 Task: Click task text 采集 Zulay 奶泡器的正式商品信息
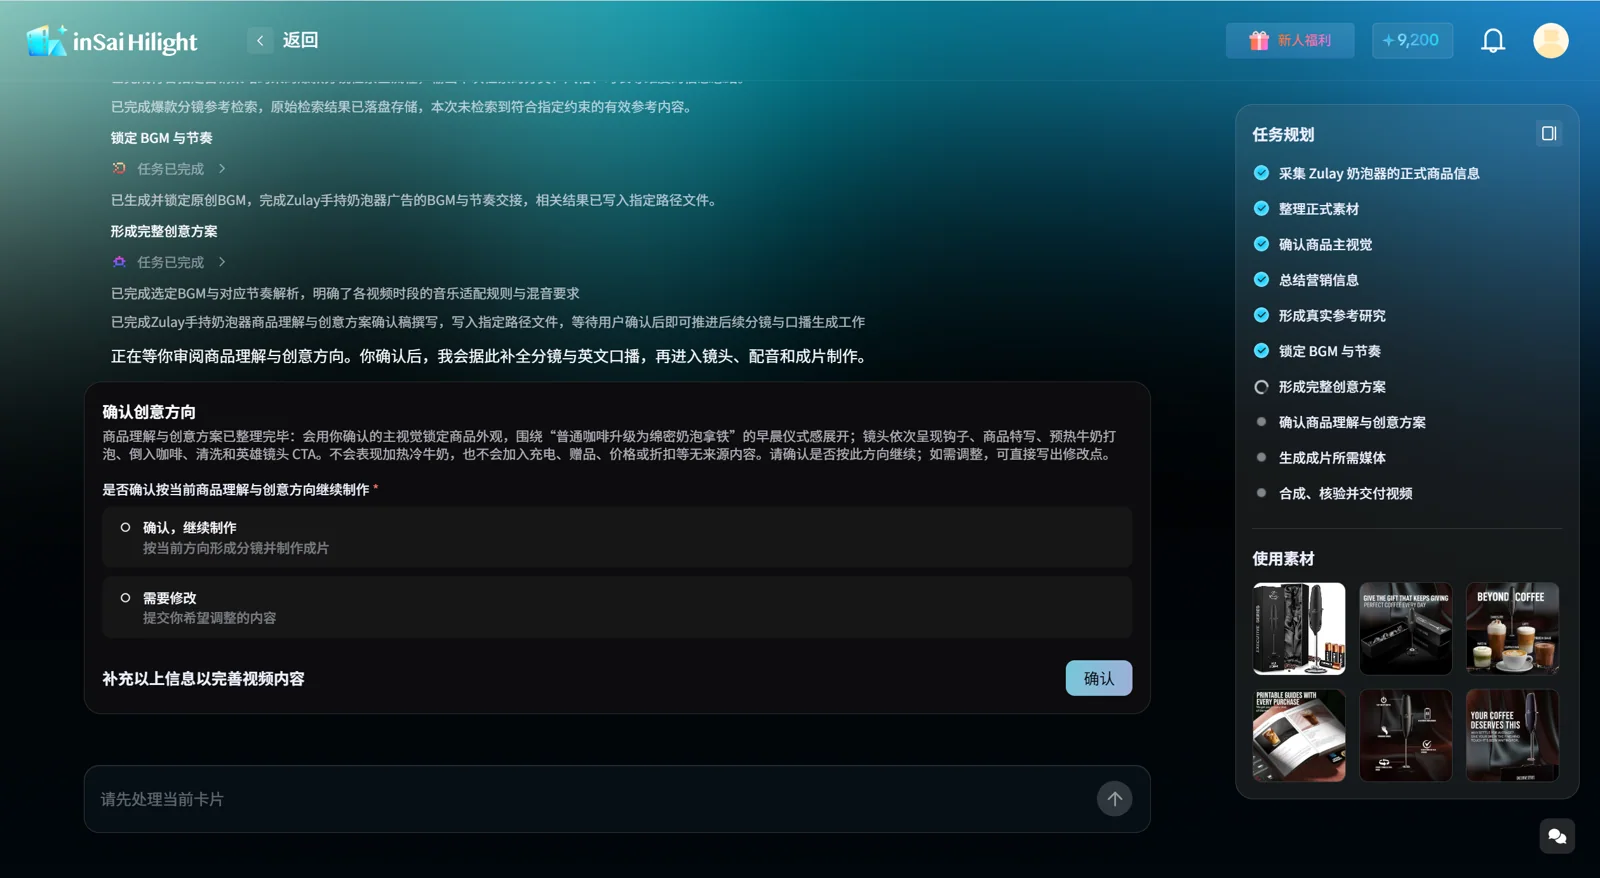pyautogui.click(x=1379, y=173)
